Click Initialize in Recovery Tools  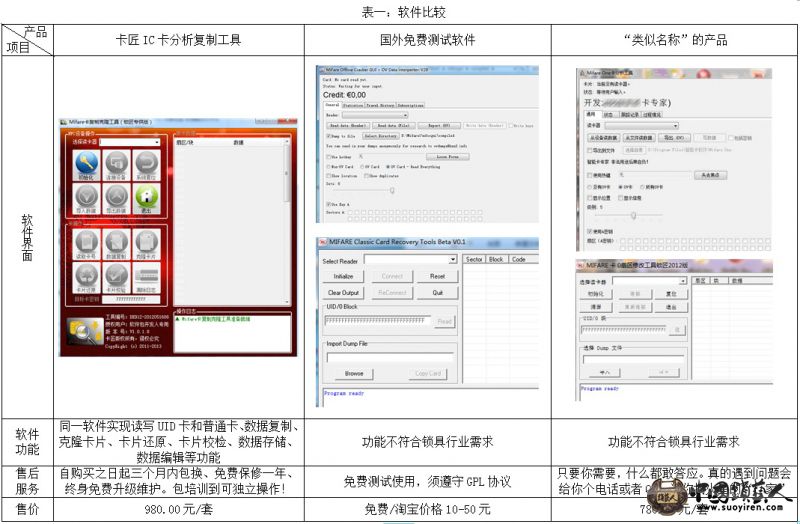(x=343, y=277)
